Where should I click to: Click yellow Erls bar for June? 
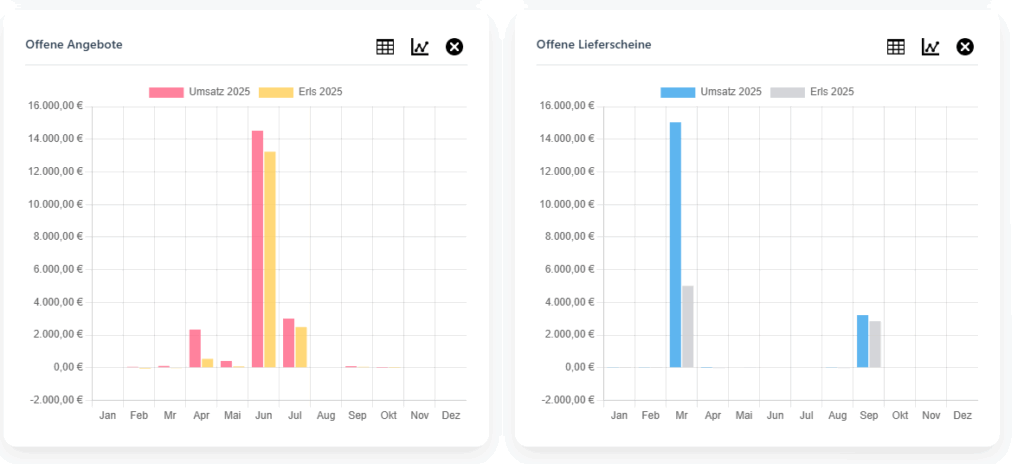point(269,260)
